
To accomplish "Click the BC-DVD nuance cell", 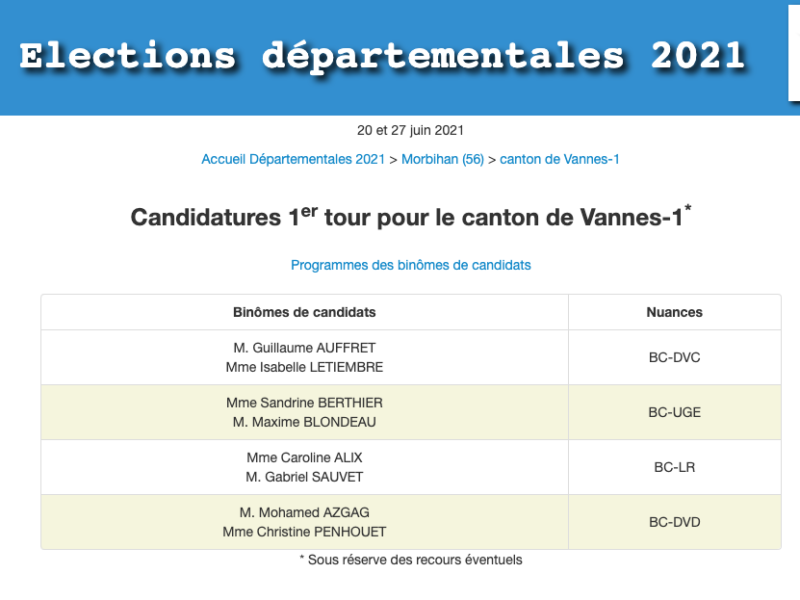I will [x=674, y=522].
